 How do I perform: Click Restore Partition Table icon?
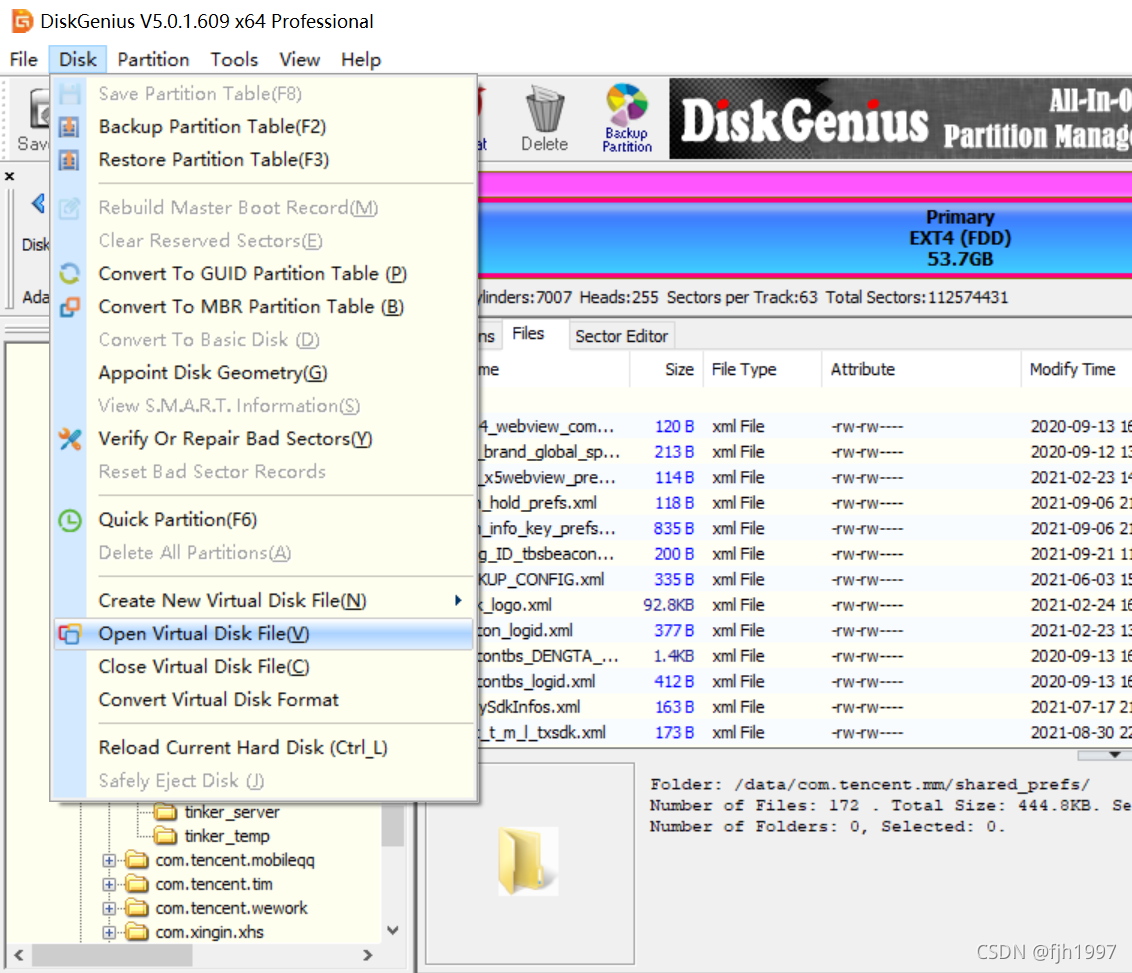click(69, 160)
